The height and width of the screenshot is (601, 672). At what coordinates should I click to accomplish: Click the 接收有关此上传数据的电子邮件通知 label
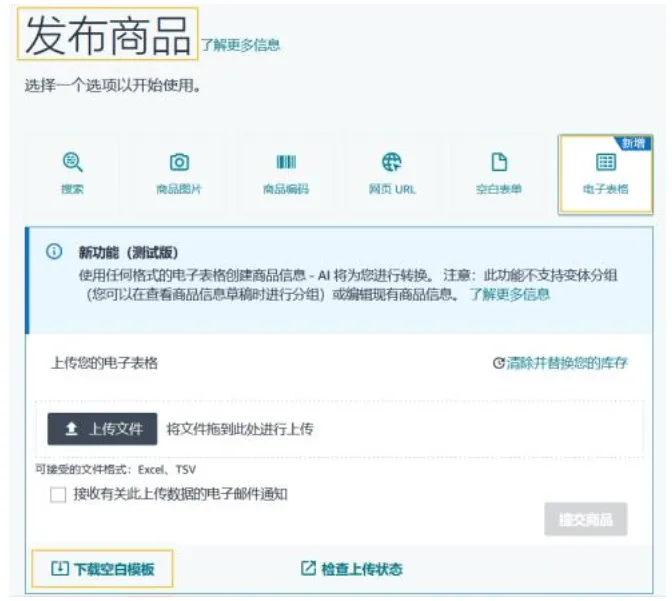pos(180,494)
